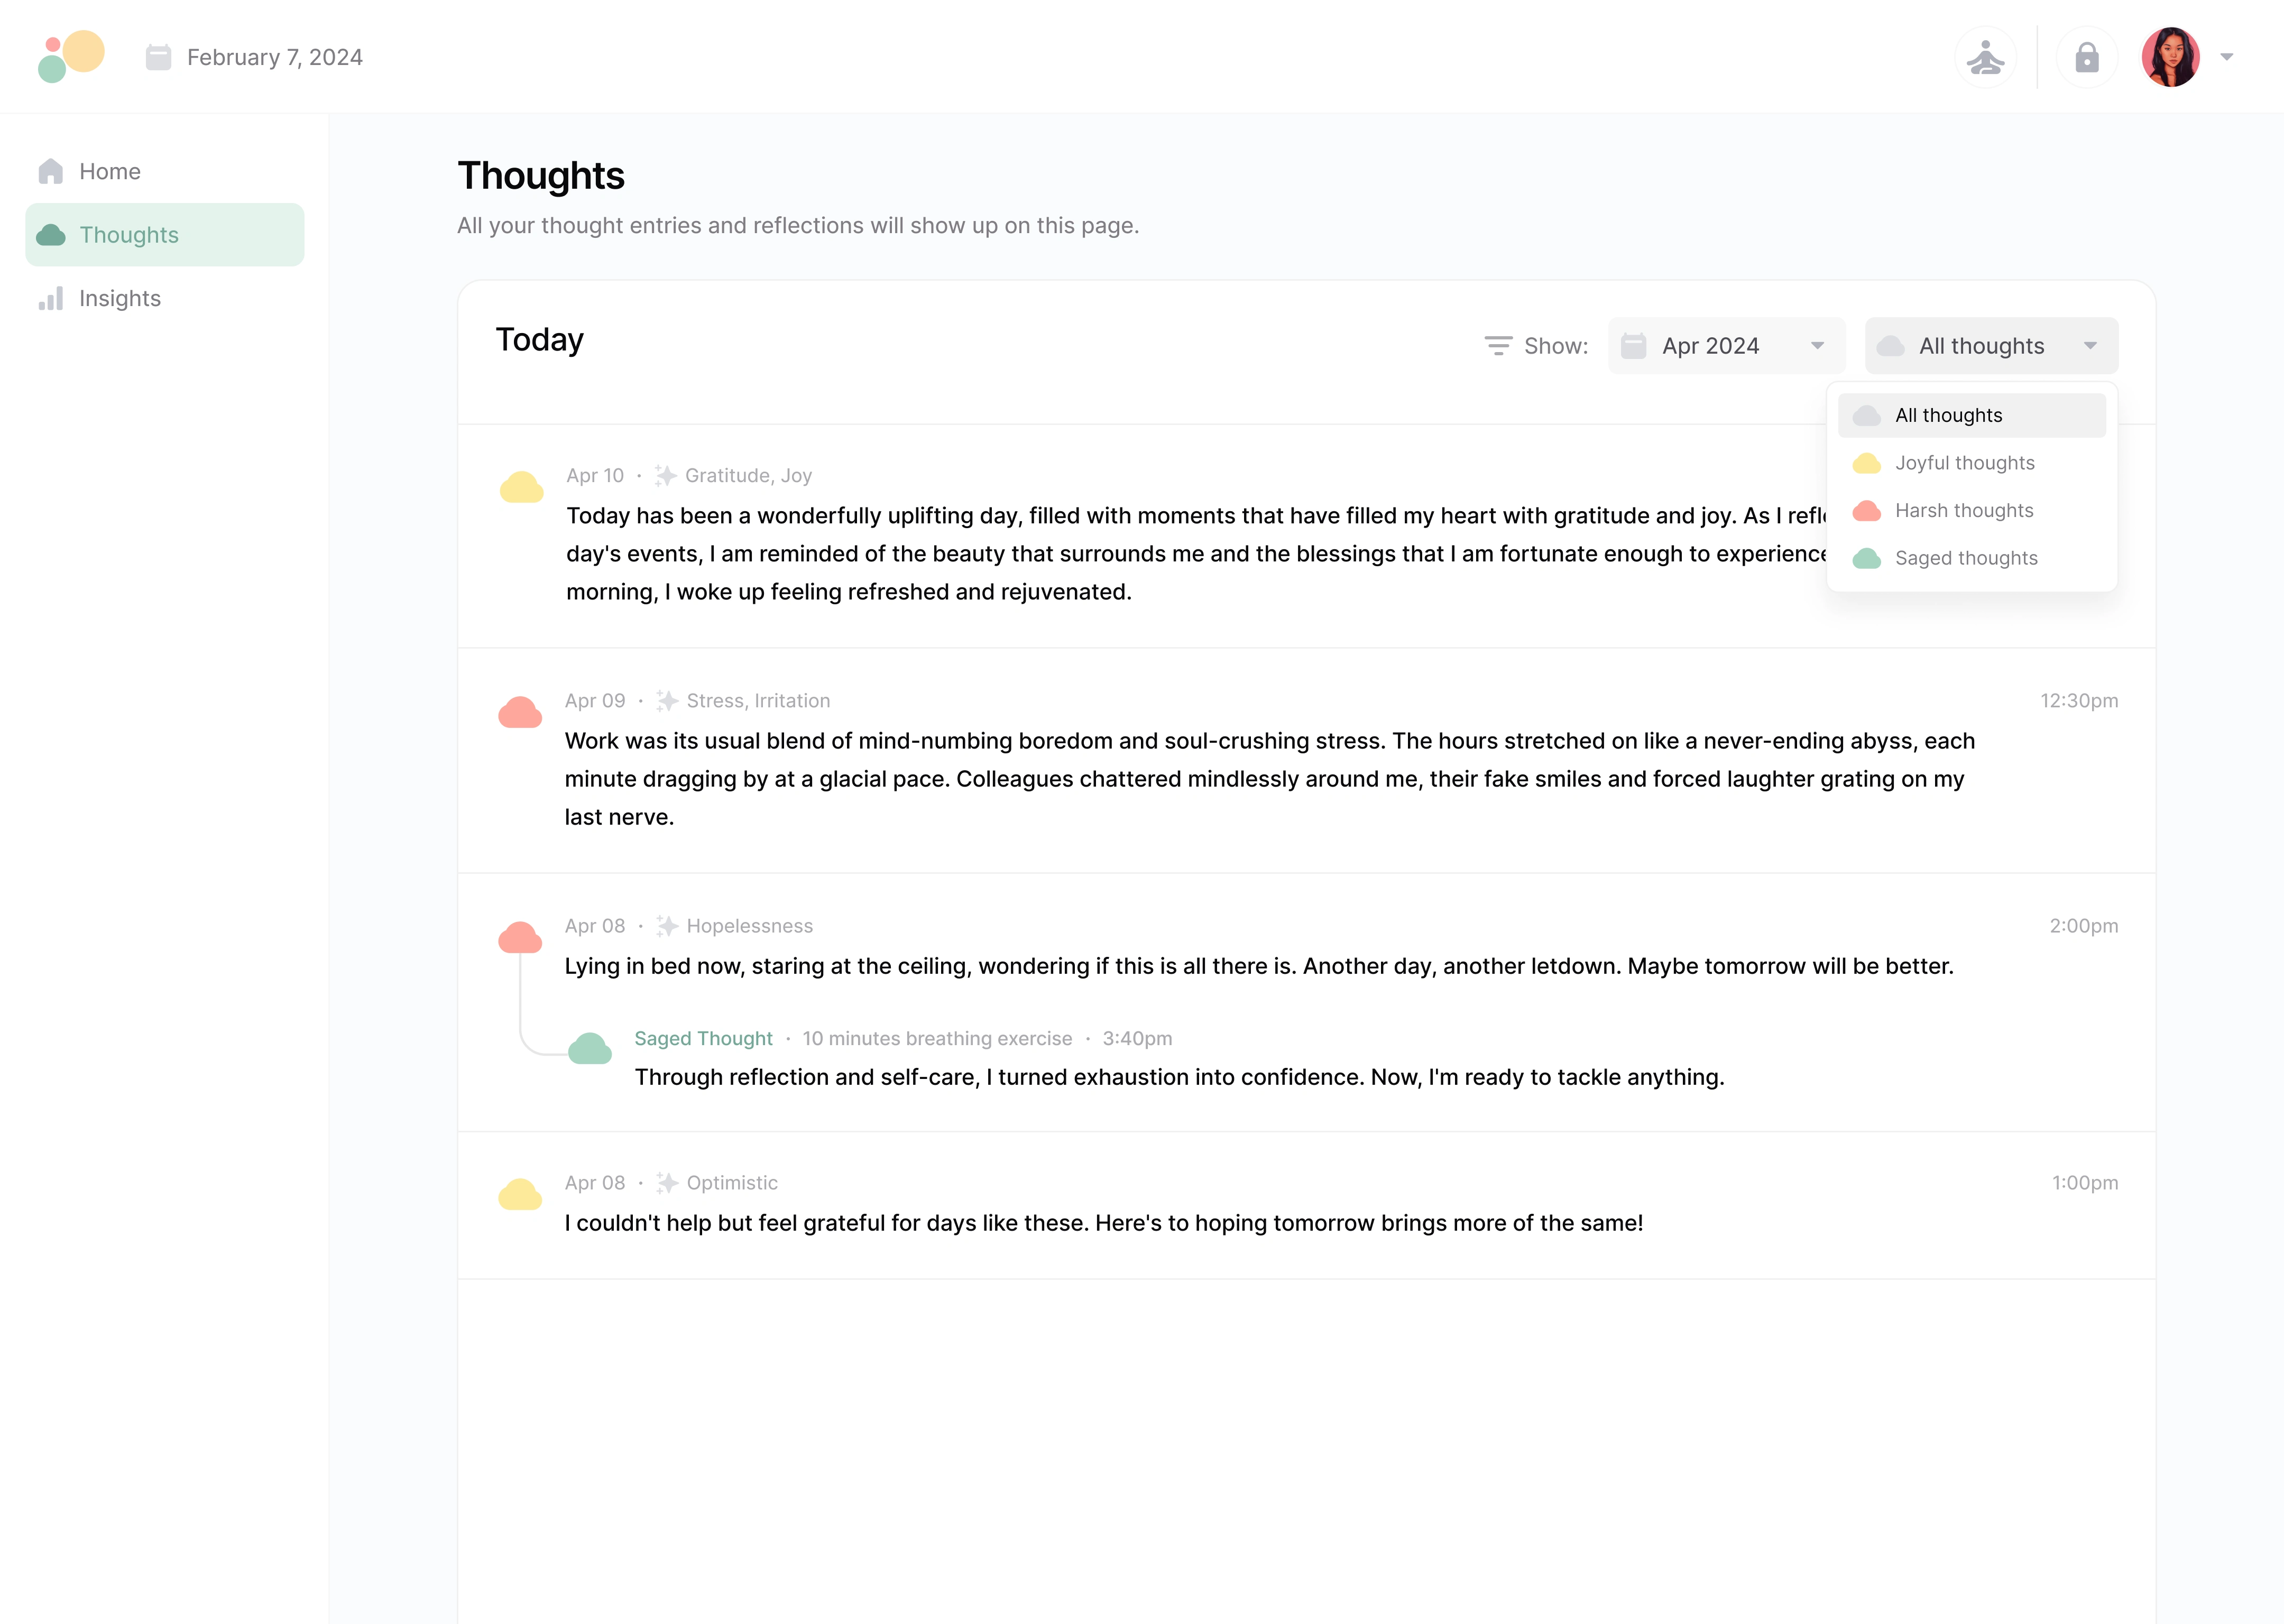Select the Harsh thoughts filter option

click(1964, 510)
